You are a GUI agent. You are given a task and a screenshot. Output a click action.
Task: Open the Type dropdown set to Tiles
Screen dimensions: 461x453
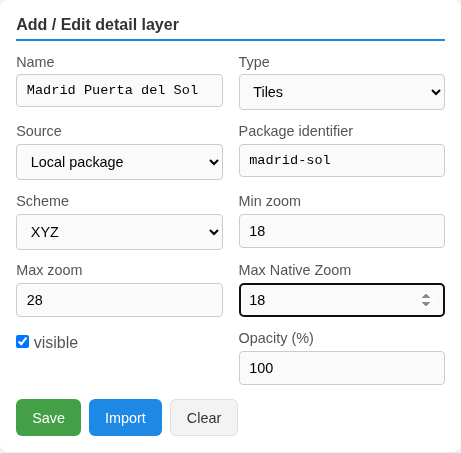point(342,92)
